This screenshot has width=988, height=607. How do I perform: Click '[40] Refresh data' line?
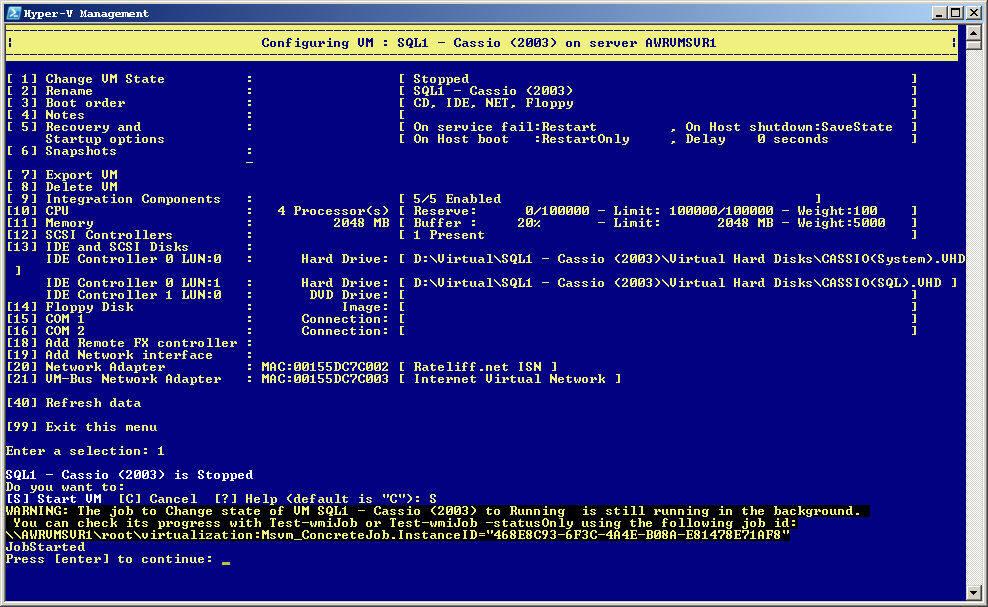click(x=74, y=402)
